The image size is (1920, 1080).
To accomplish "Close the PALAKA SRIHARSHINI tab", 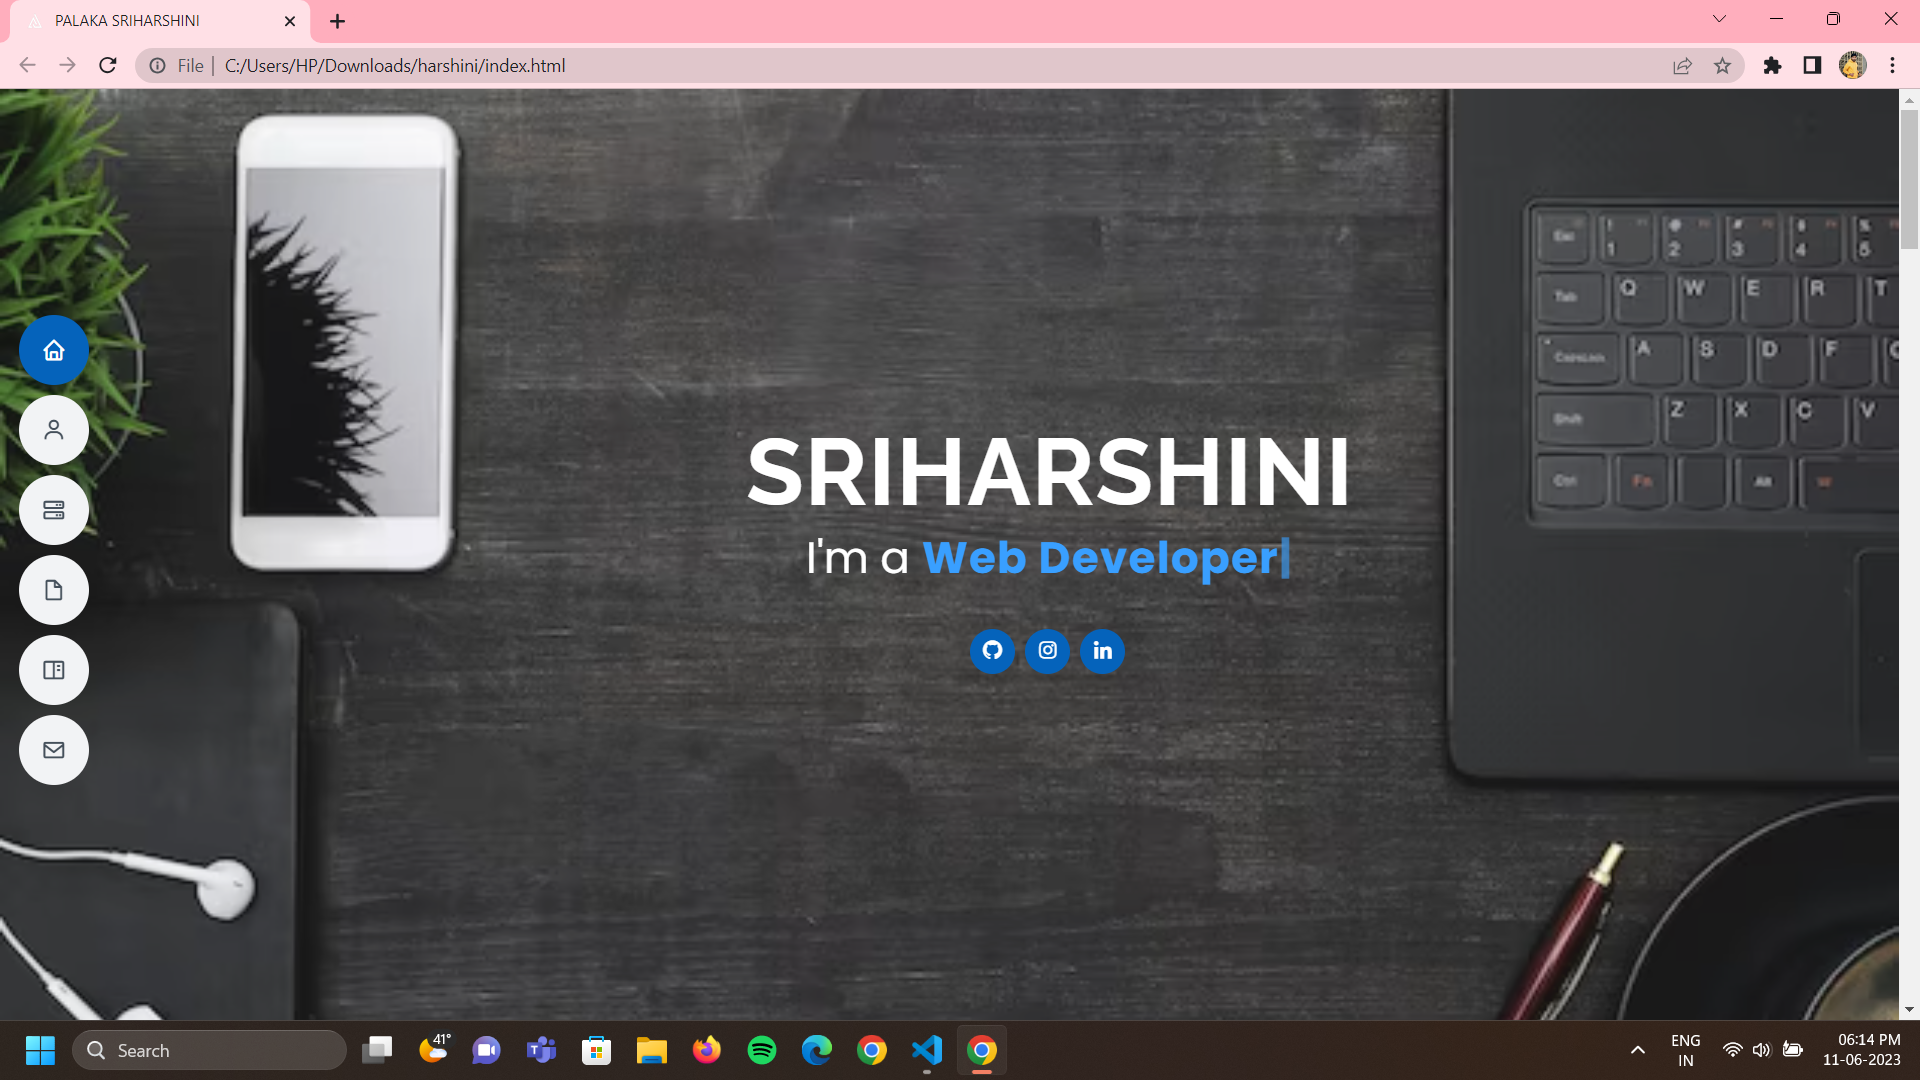I will pos(290,21).
